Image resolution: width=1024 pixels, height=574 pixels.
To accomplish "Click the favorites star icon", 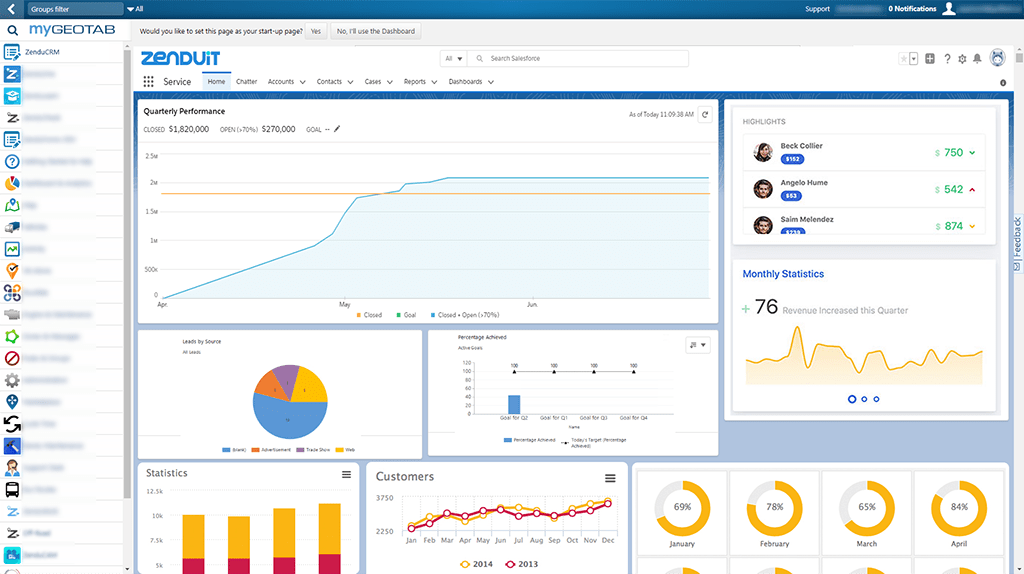I will click(x=904, y=59).
